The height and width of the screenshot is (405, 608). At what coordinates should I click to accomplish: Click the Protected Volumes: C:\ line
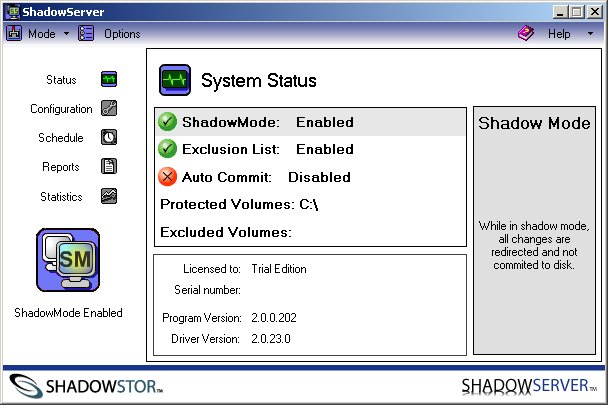[239, 204]
